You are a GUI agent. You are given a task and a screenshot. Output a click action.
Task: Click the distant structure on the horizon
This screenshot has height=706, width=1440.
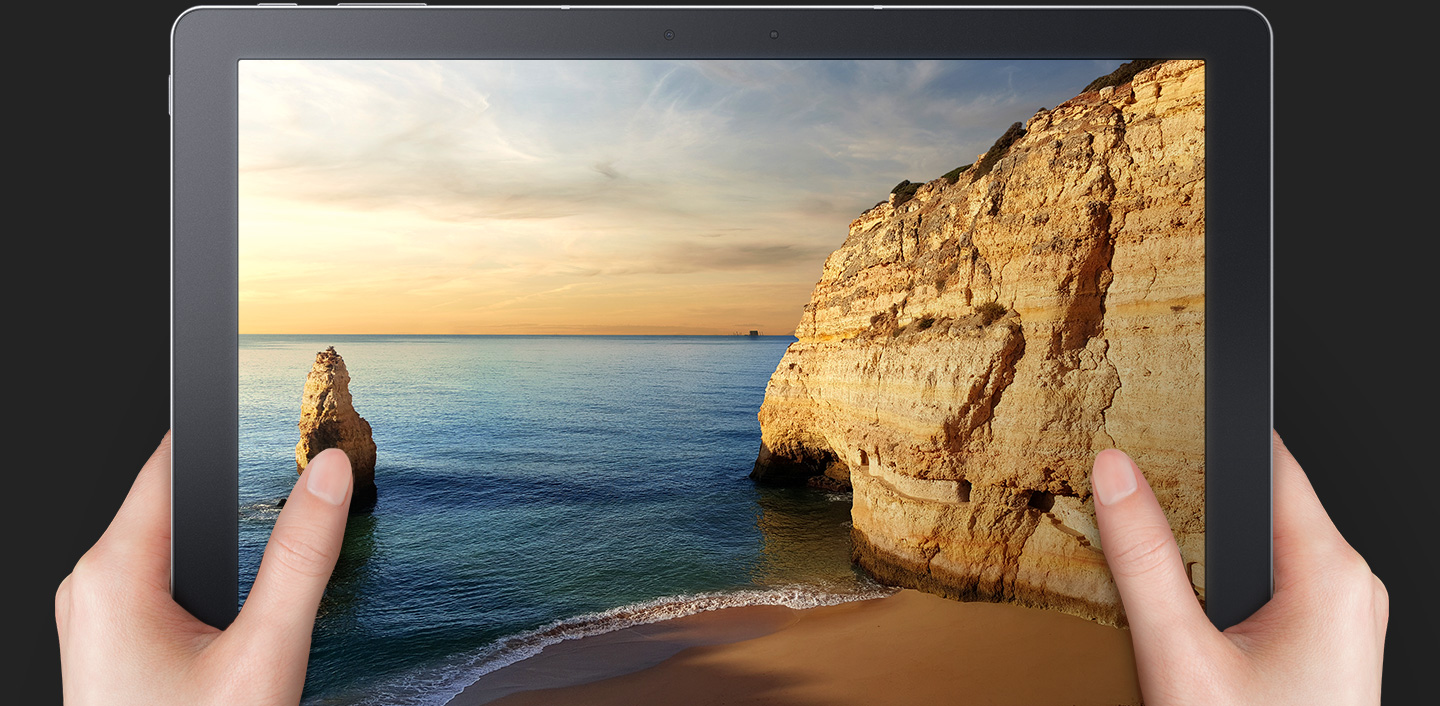point(753,332)
